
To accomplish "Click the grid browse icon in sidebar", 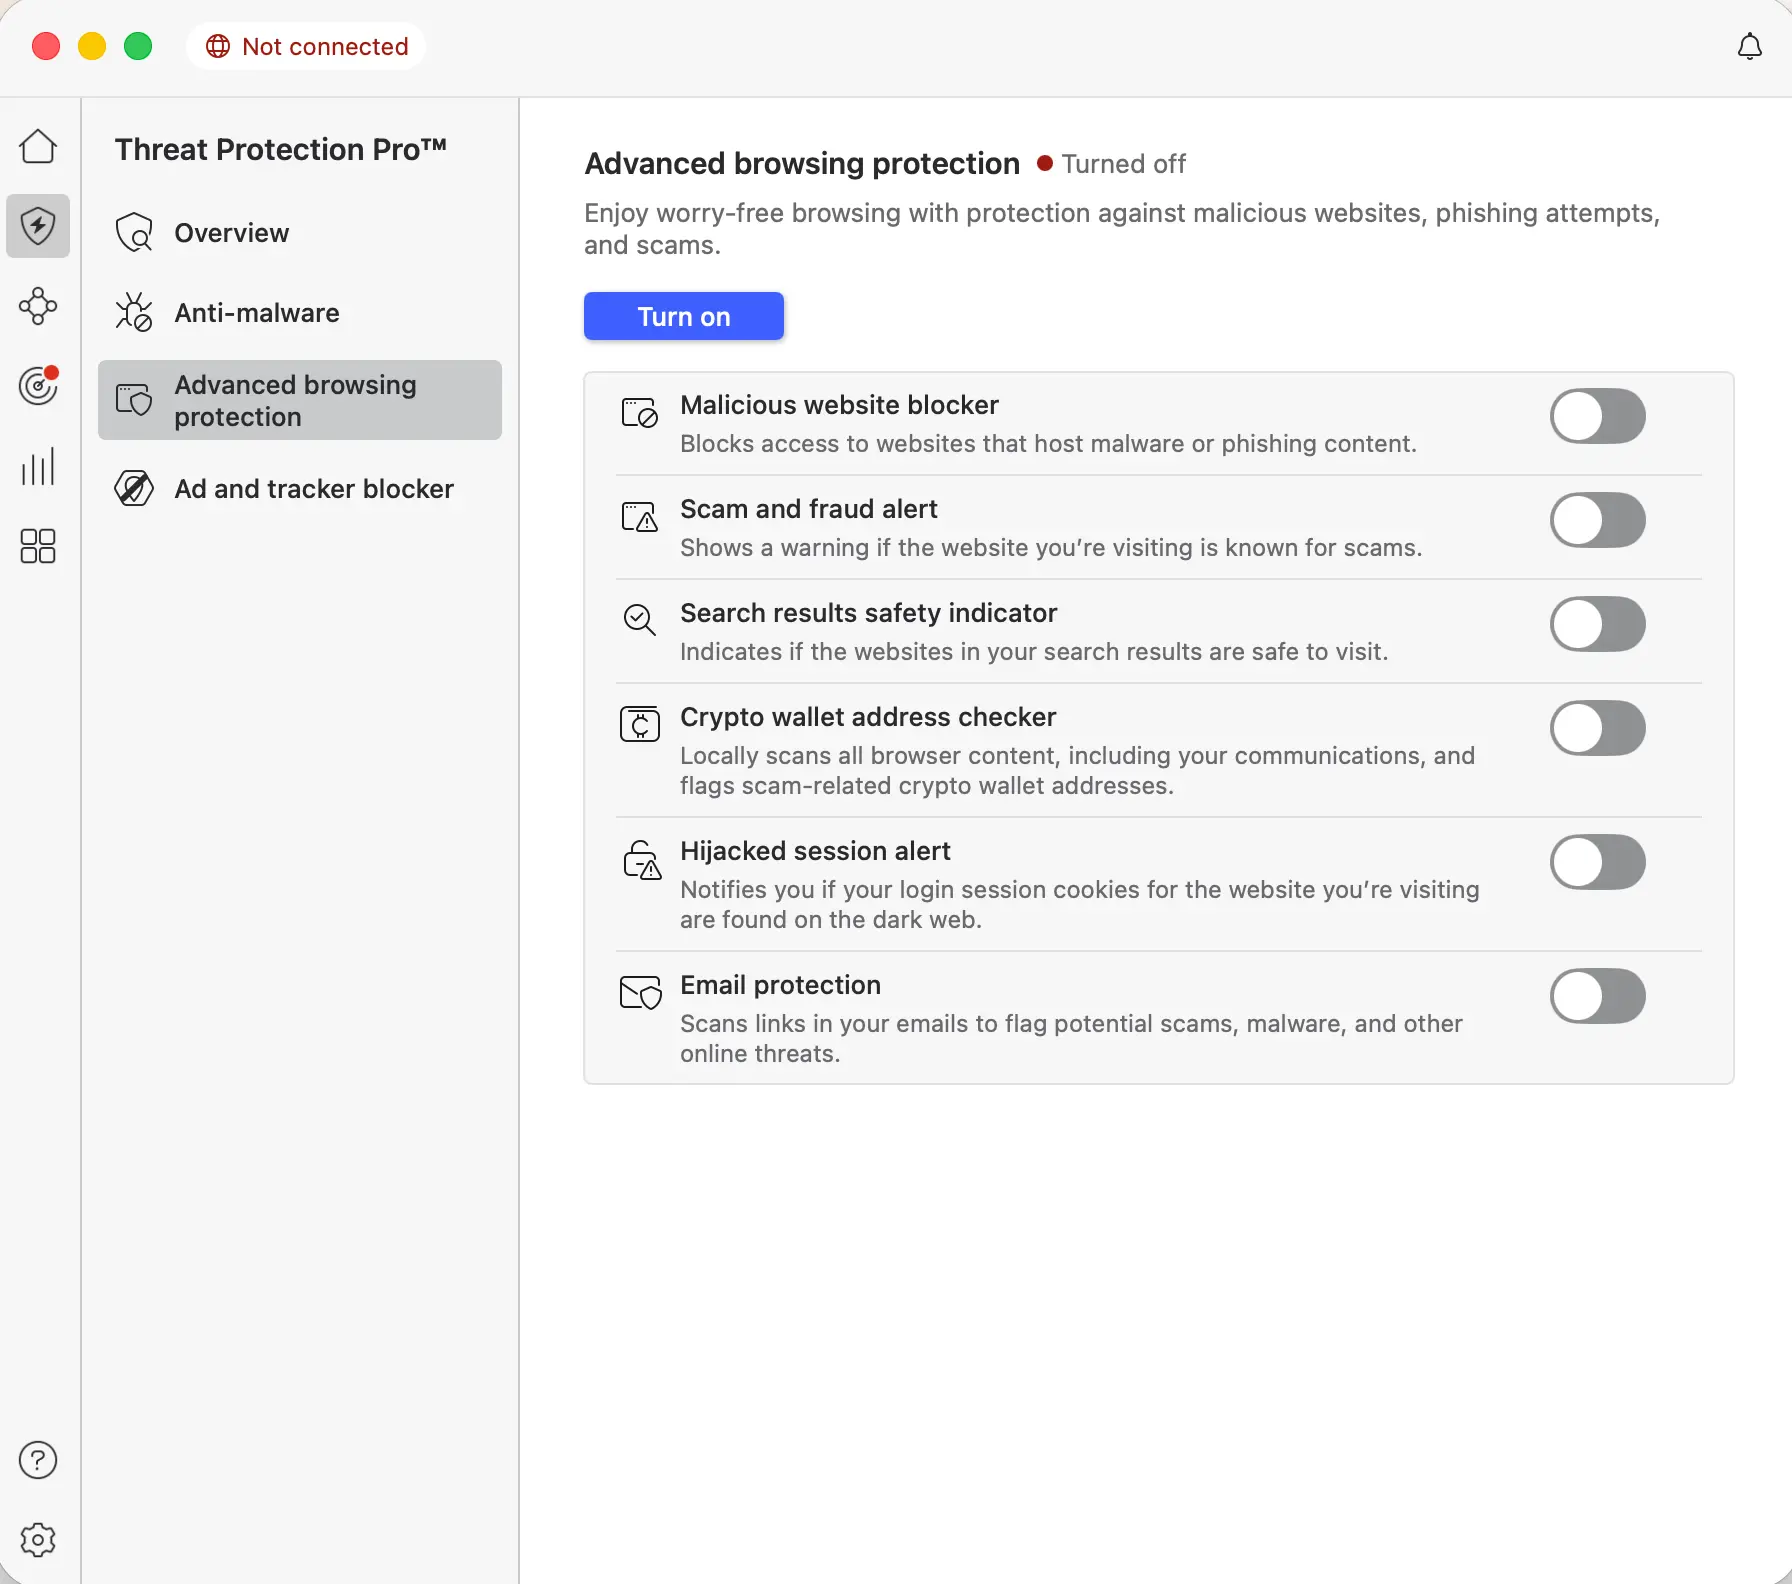I will coord(37,546).
